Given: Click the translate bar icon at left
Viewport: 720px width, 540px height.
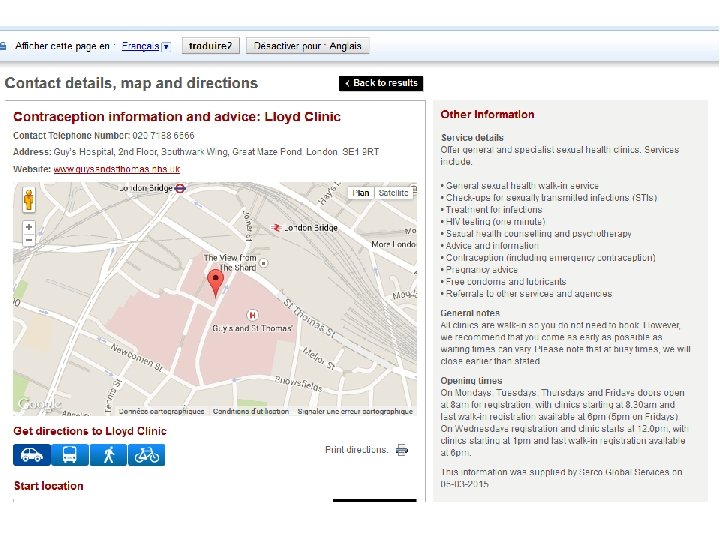Looking at the screenshot, I should [3, 46].
